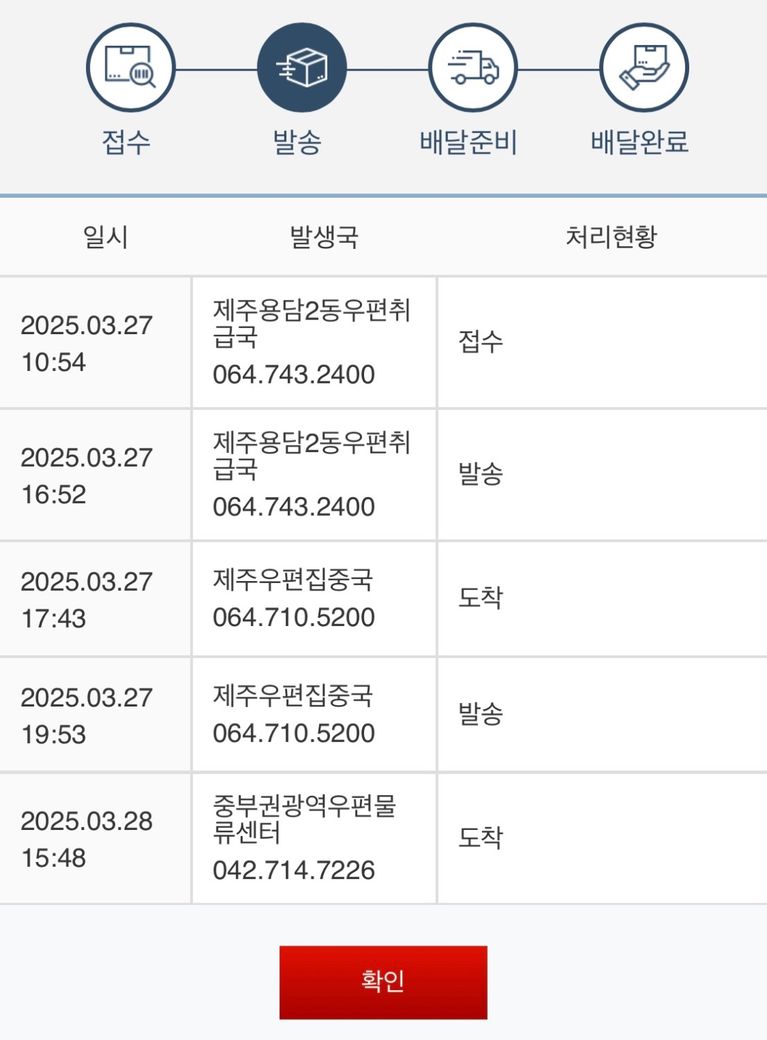Viewport: 767px width, 1040px height.
Task: Click the 2025.03.28 15:48 date cell
Action: (x=87, y=839)
